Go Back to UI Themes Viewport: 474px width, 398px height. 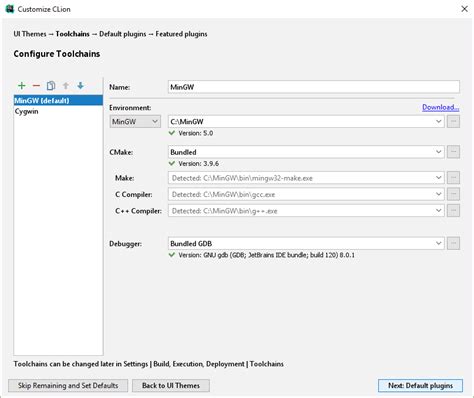click(x=171, y=386)
